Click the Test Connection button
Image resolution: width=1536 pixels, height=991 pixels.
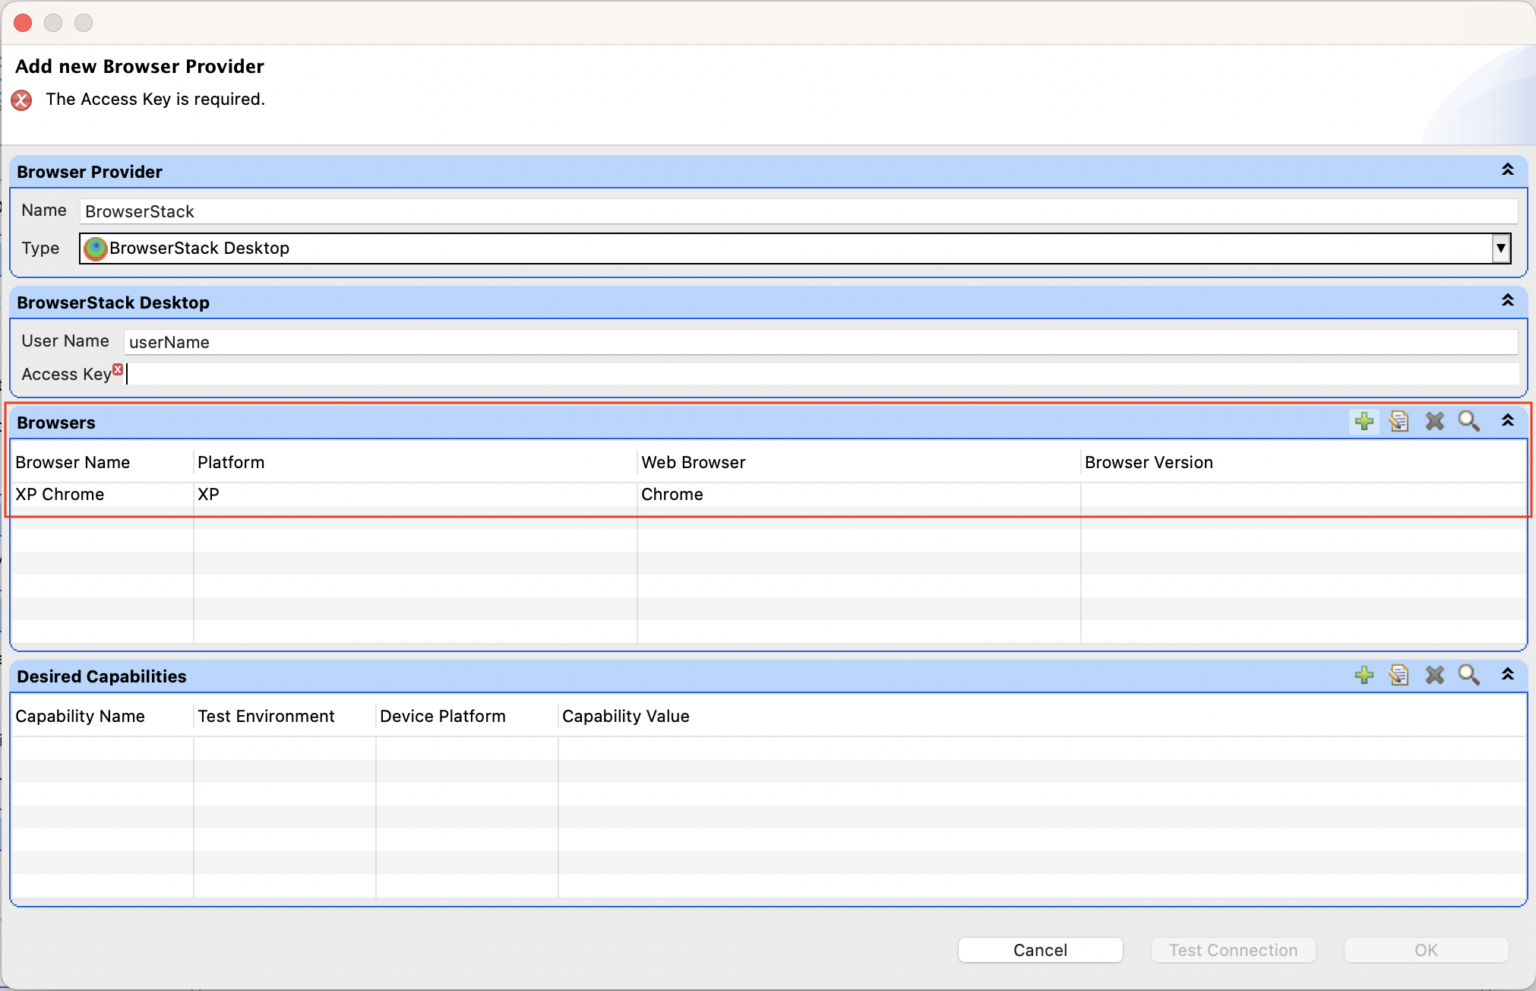pyautogui.click(x=1233, y=950)
